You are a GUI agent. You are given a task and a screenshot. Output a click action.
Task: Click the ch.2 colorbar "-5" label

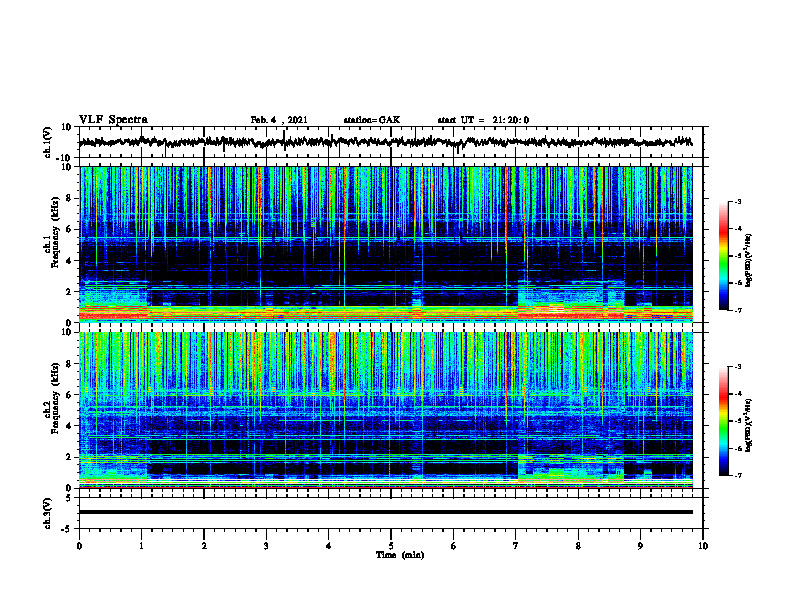click(737, 421)
